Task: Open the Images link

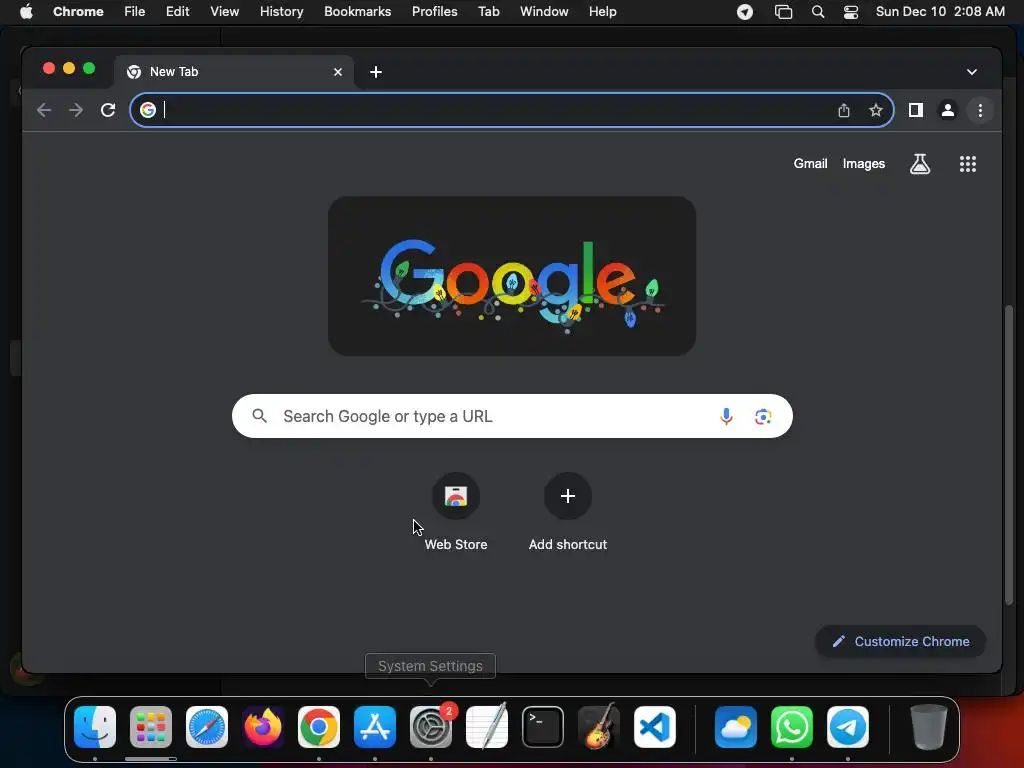Action: [863, 164]
